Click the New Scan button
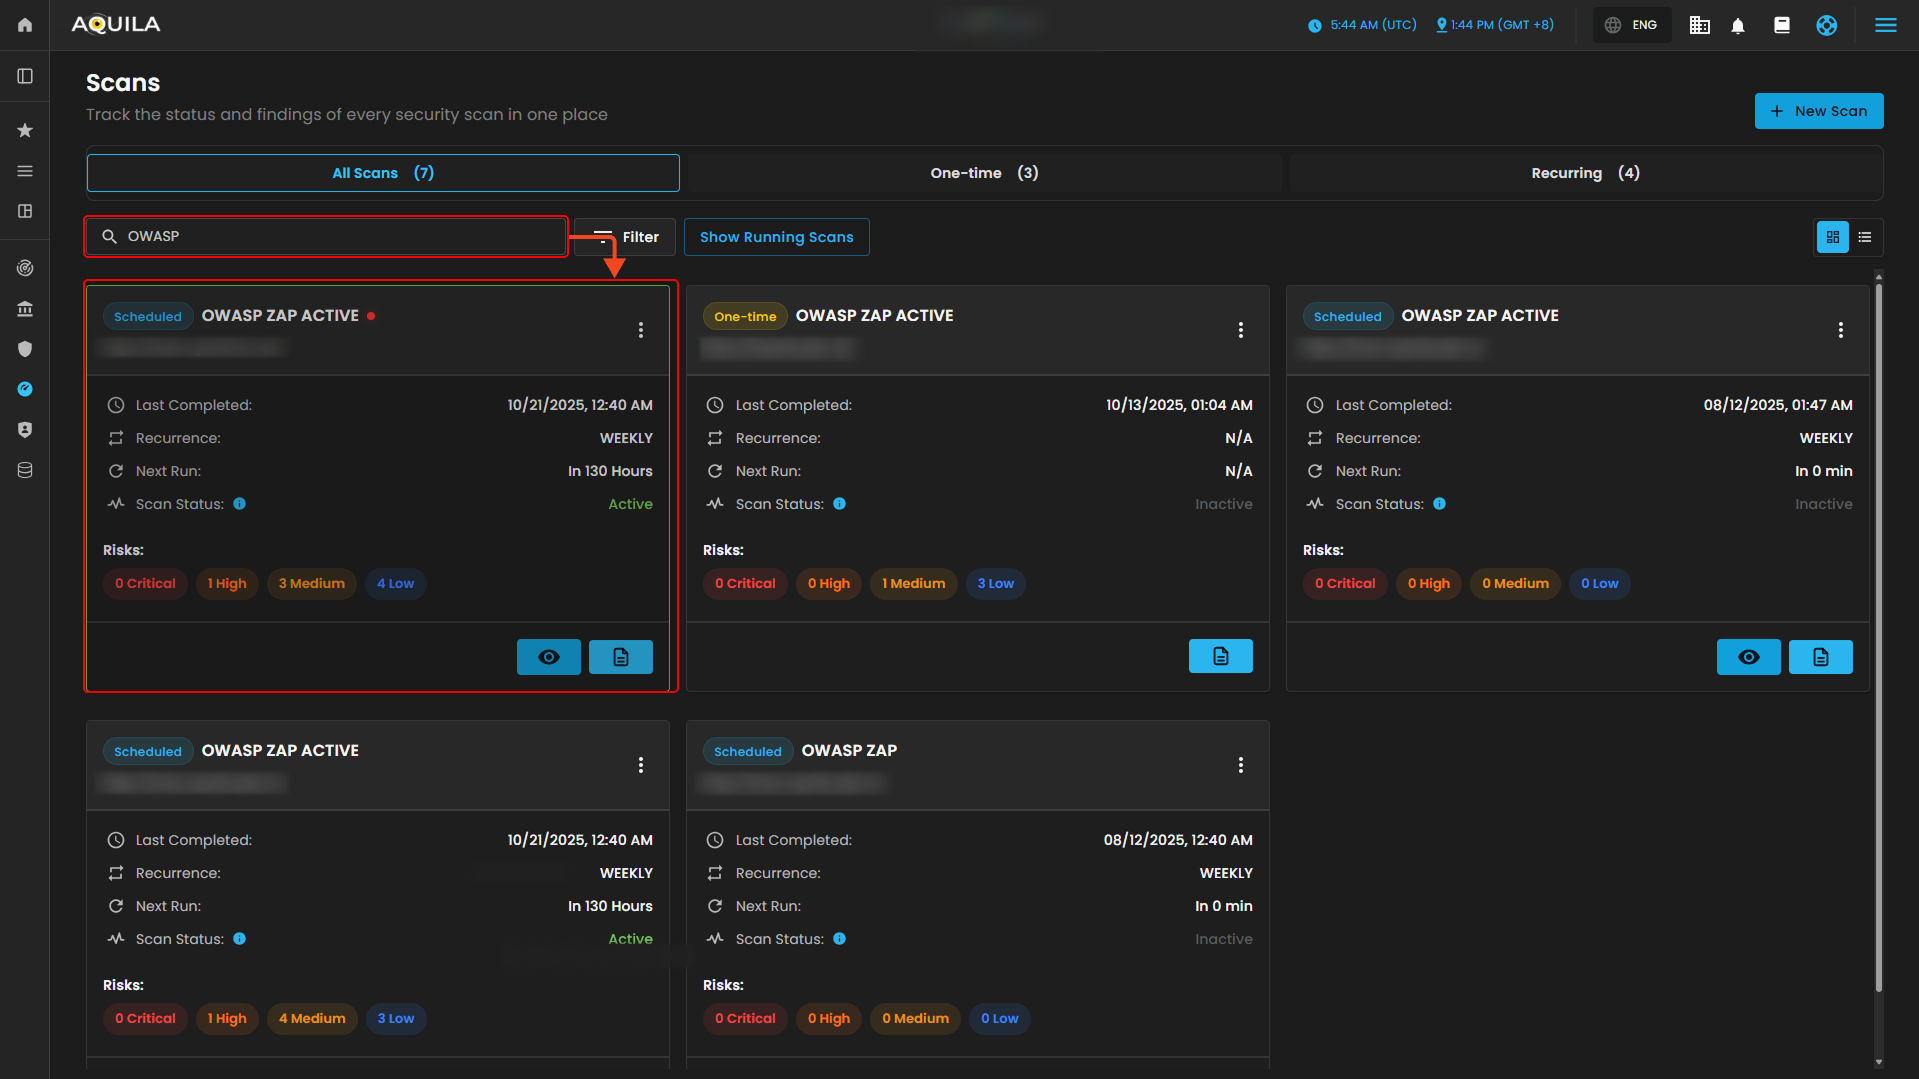This screenshot has height=1079, width=1919. [x=1818, y=111]
